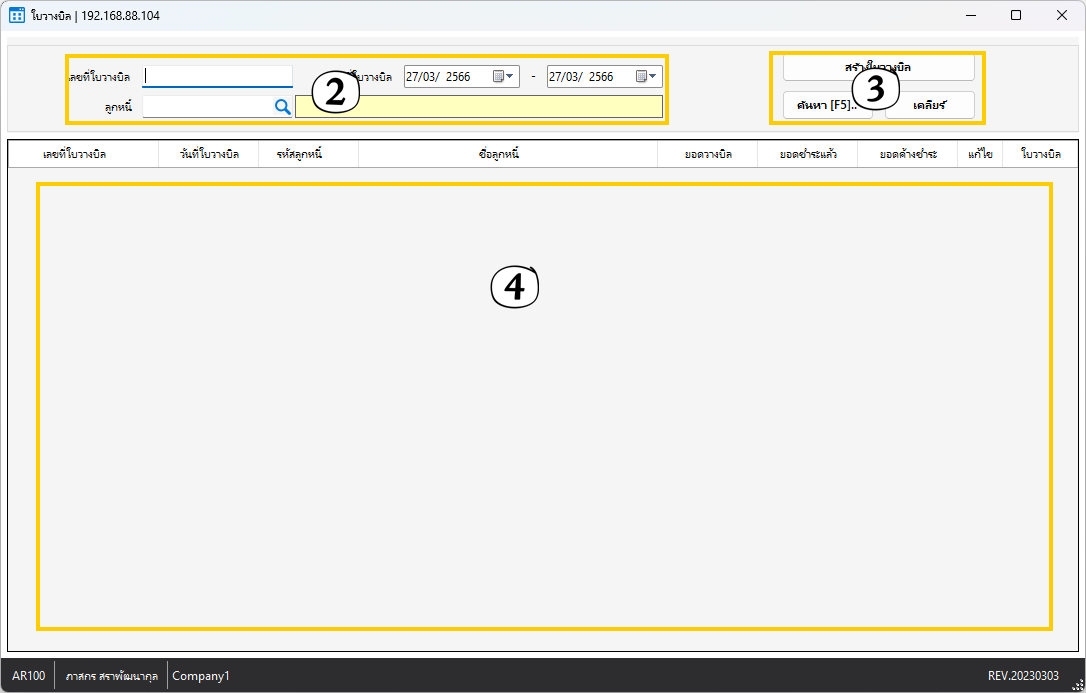Screen dimensions: 1086x693
Task: Click the รหัสลูกหนี้ column header
Action: (x=308, y=154)
